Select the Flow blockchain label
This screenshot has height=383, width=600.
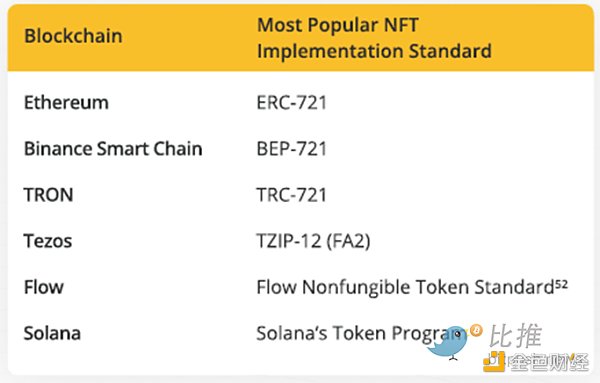tap(44, 287)
